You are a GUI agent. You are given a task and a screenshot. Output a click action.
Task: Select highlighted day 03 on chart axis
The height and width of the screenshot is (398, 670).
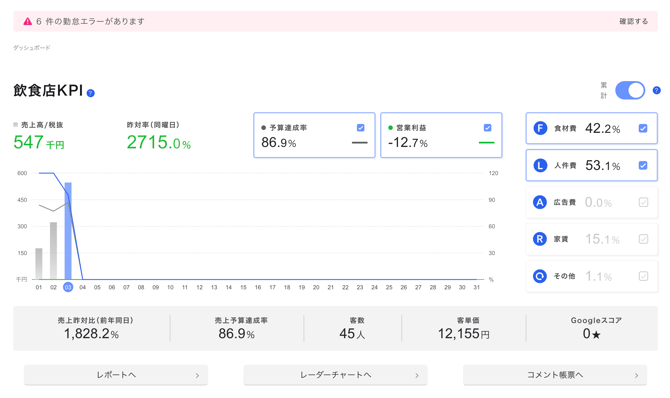(x=68, y=287)
